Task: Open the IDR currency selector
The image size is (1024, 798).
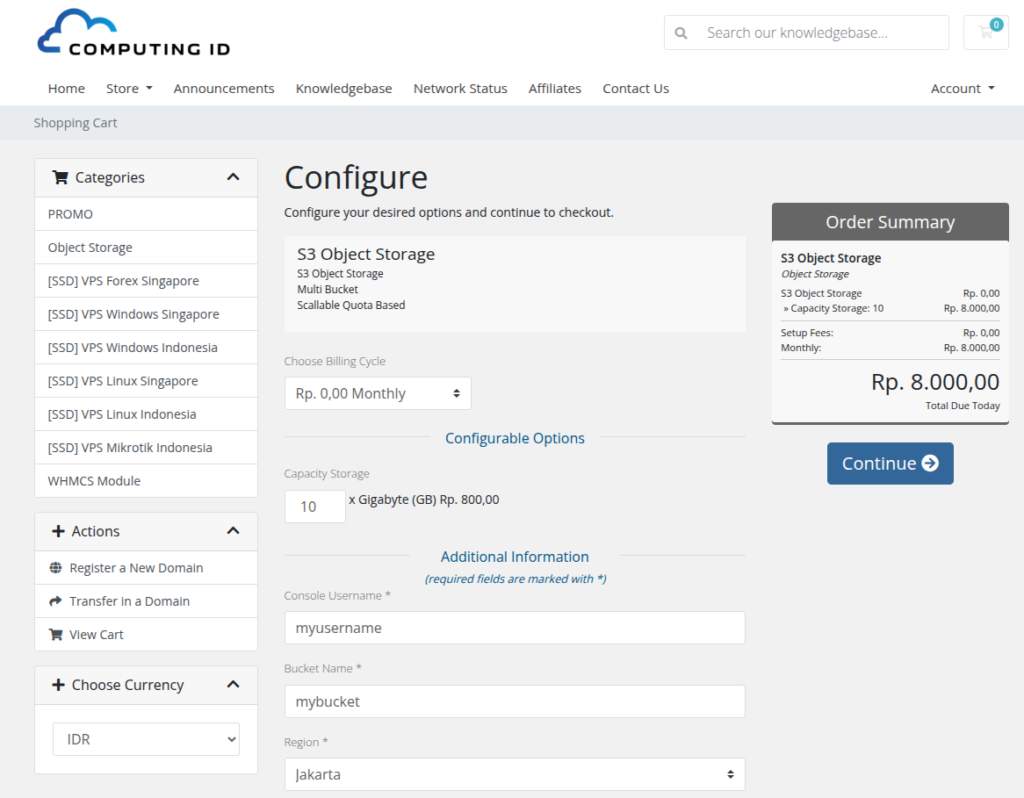Action: pos(146,739)
